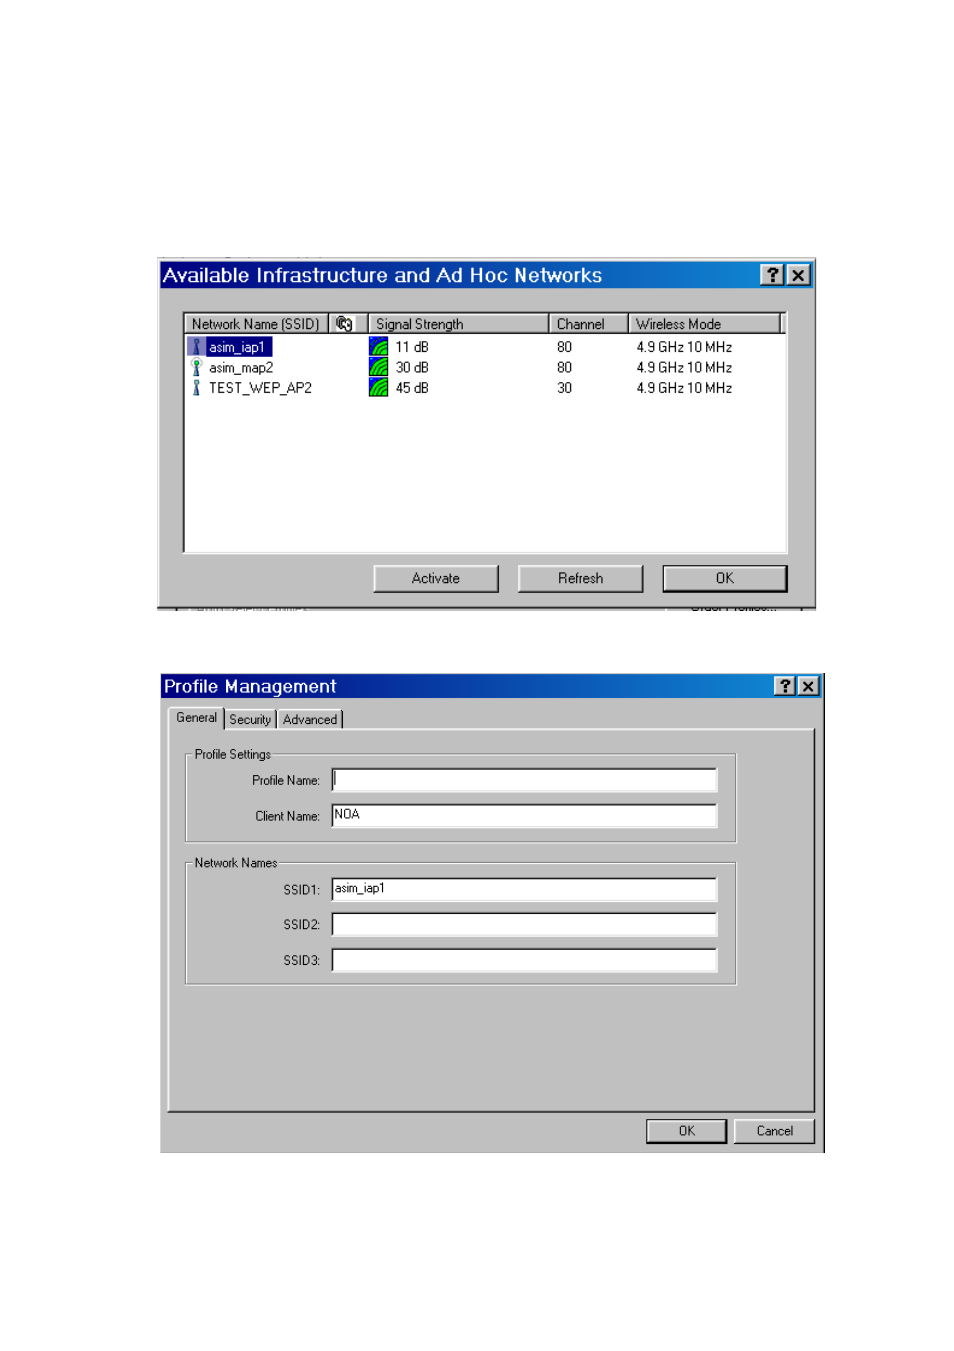Click the 30 dB signal value
This screenshot has height=1351, width=954.
(x=412, y=367)
